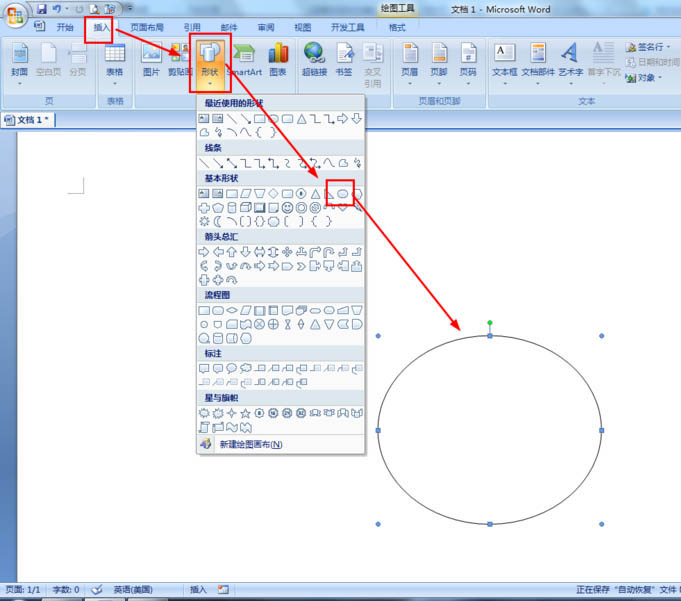Click language 英语(美国) in status bar
This screenshot has width=681, height=601.
133,589
